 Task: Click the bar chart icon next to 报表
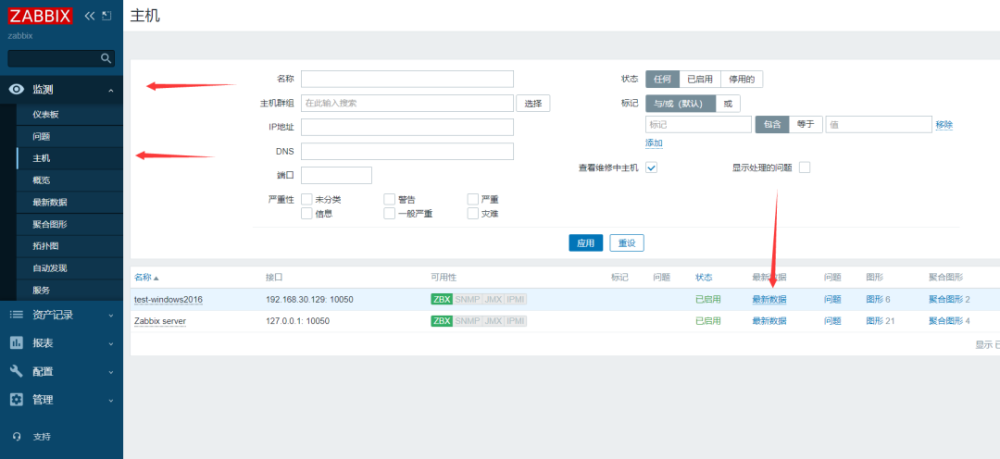(x=17, y=343)
